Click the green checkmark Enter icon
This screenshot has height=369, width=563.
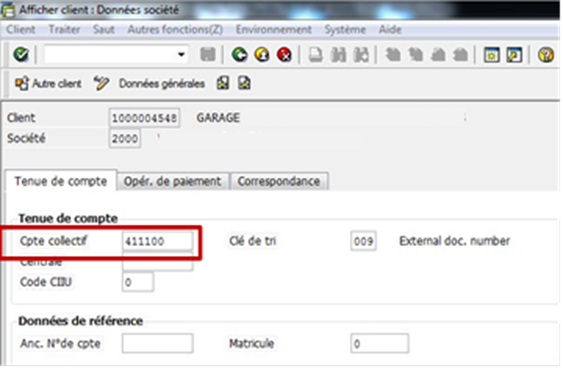coord(21,55)
